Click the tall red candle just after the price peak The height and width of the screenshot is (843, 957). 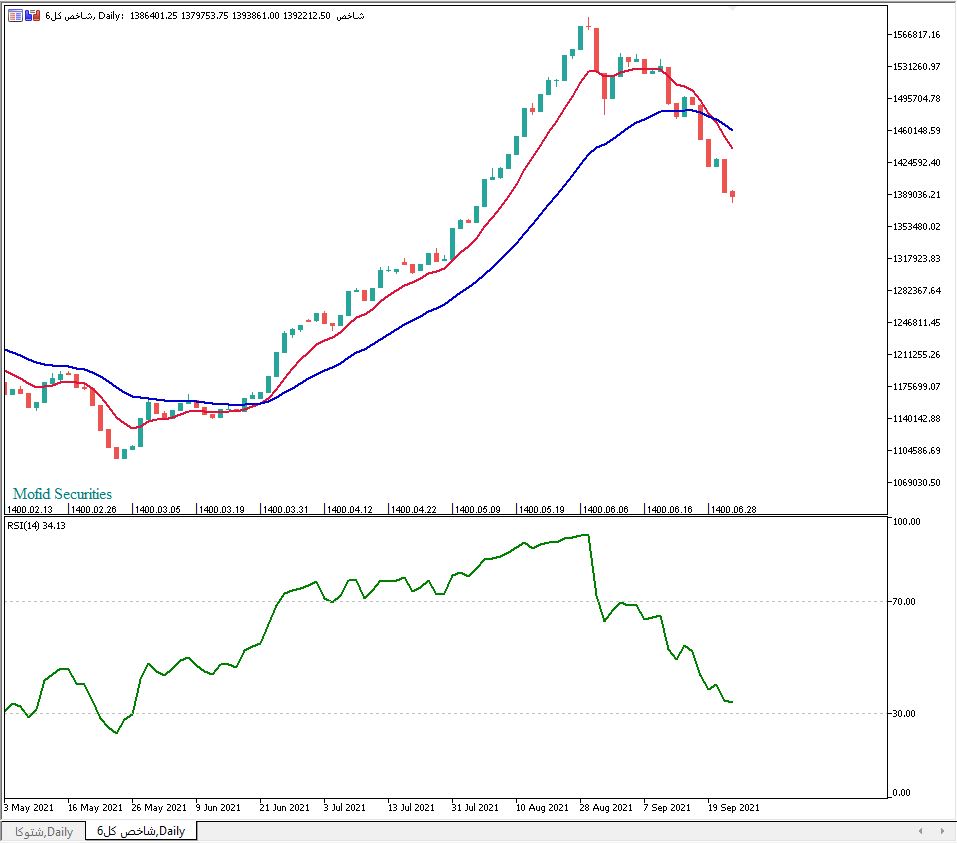596,50
